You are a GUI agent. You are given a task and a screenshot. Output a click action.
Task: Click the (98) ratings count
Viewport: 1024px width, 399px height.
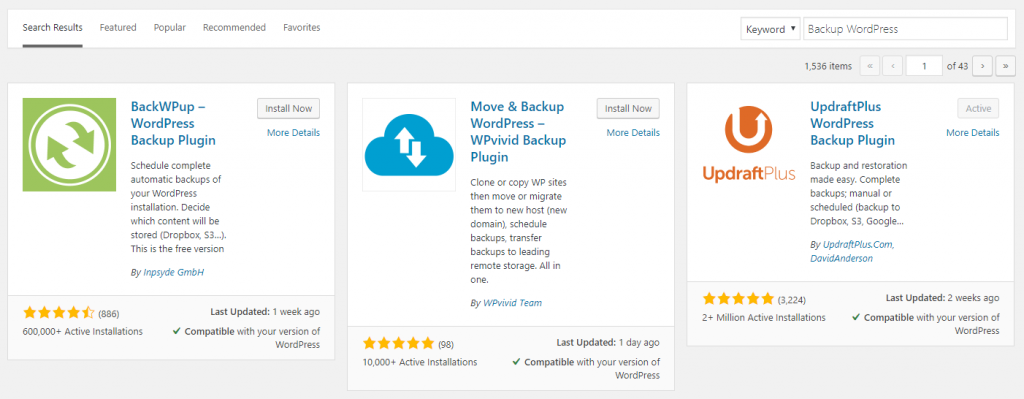coord(446,345)
